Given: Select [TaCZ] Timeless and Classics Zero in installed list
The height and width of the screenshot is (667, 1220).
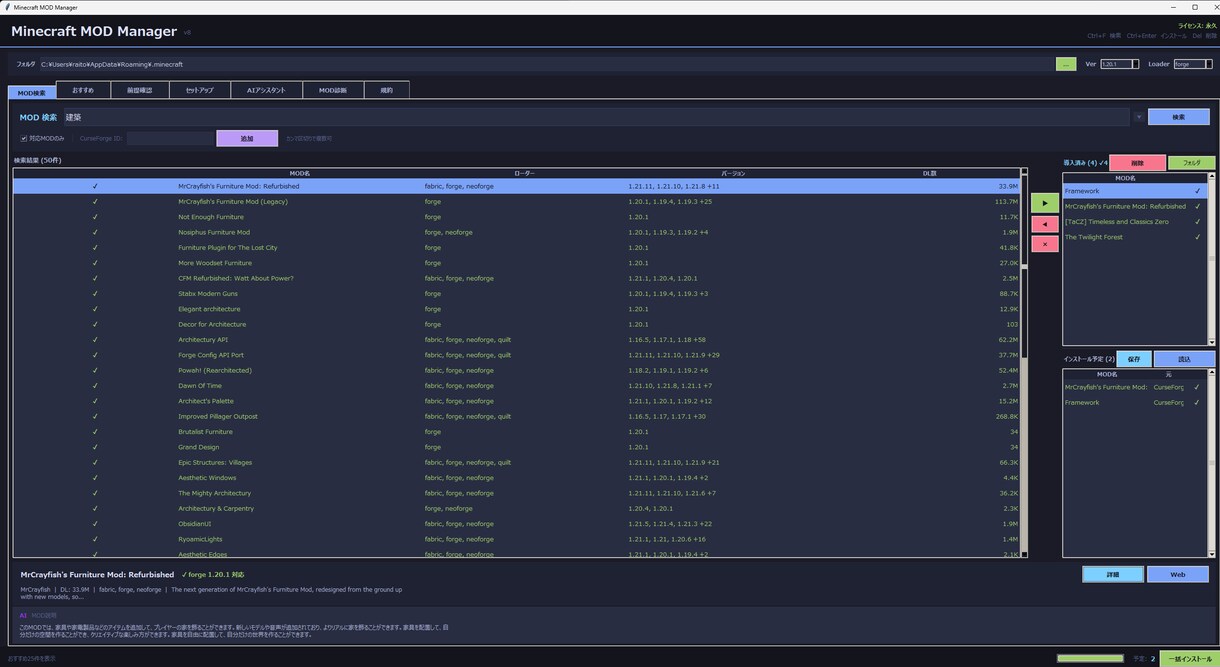Looking at the screenshot, I should (x=1135, y=222).
